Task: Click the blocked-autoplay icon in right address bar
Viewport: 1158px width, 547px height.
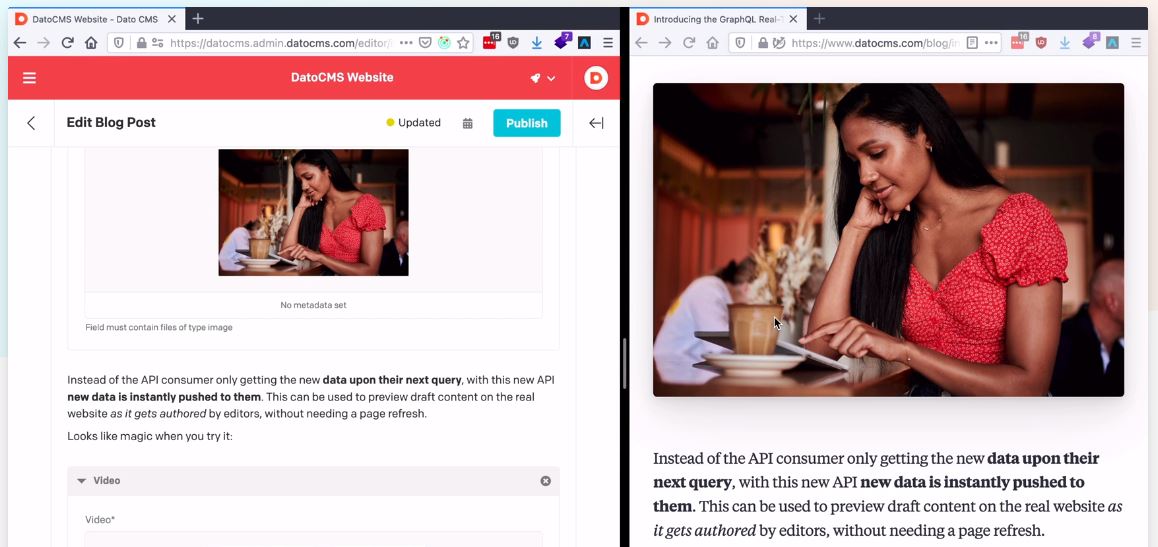Action: (778, 43)
